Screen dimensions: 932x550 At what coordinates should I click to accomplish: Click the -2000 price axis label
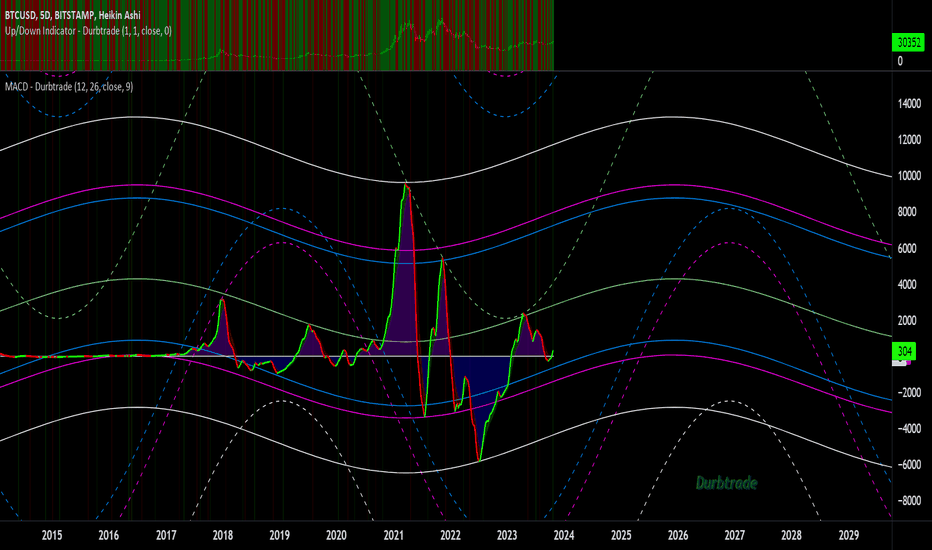(x=907, y=392)
